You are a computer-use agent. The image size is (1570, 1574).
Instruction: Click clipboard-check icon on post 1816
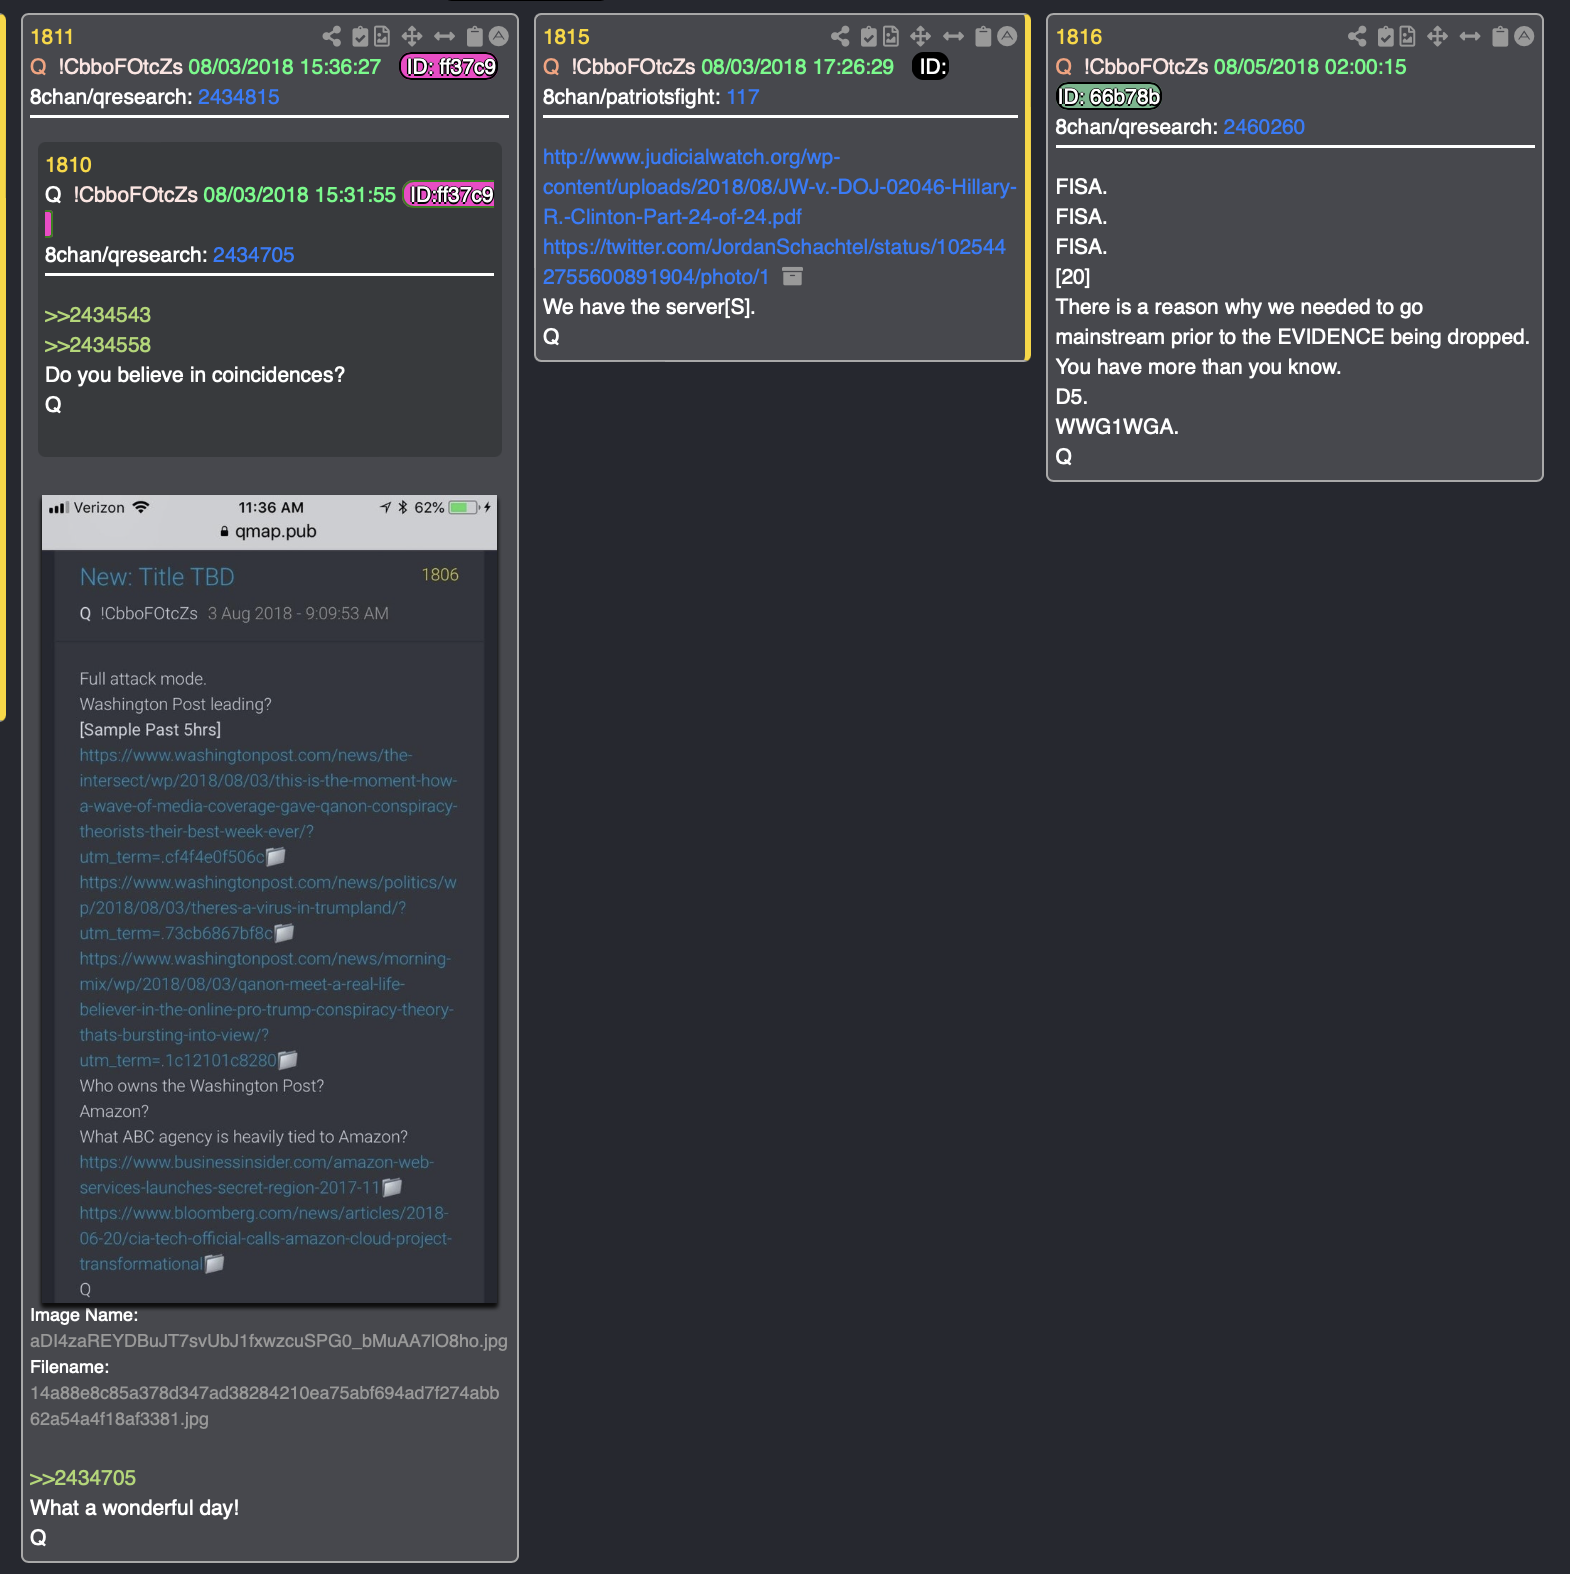pyautogui.click(x=1386, y=37)
